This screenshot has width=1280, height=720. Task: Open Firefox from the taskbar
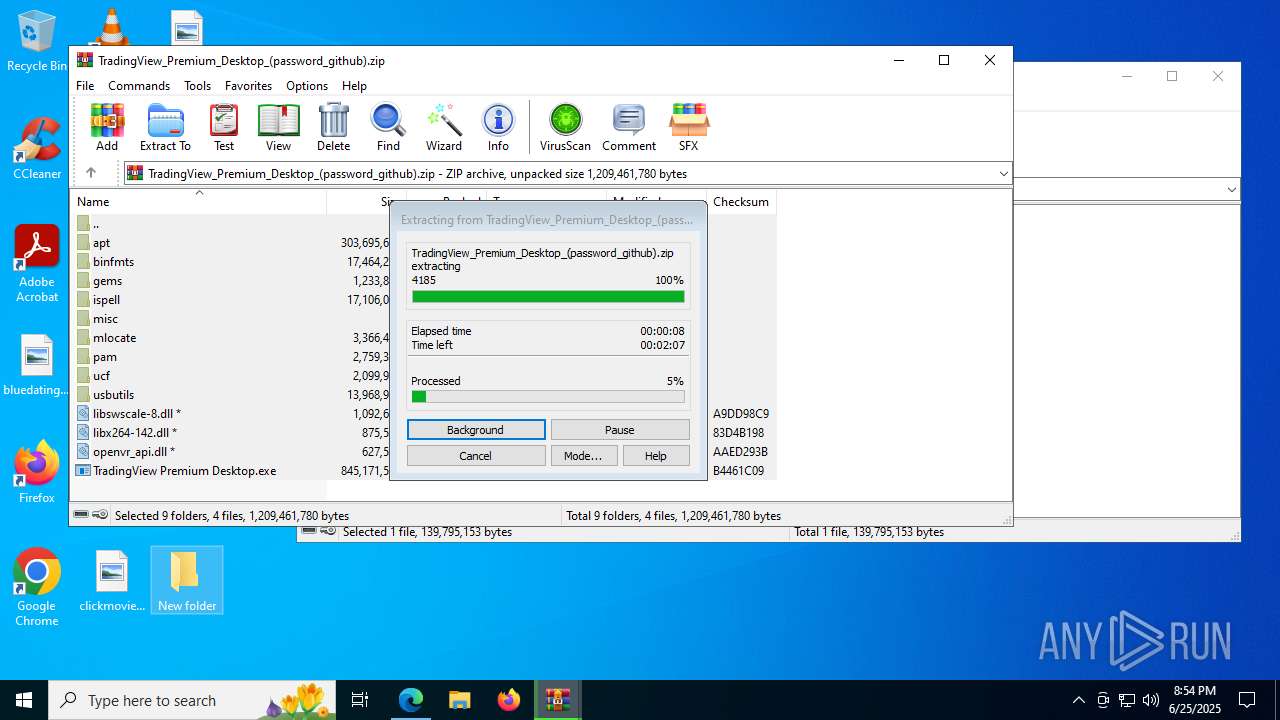509,700
